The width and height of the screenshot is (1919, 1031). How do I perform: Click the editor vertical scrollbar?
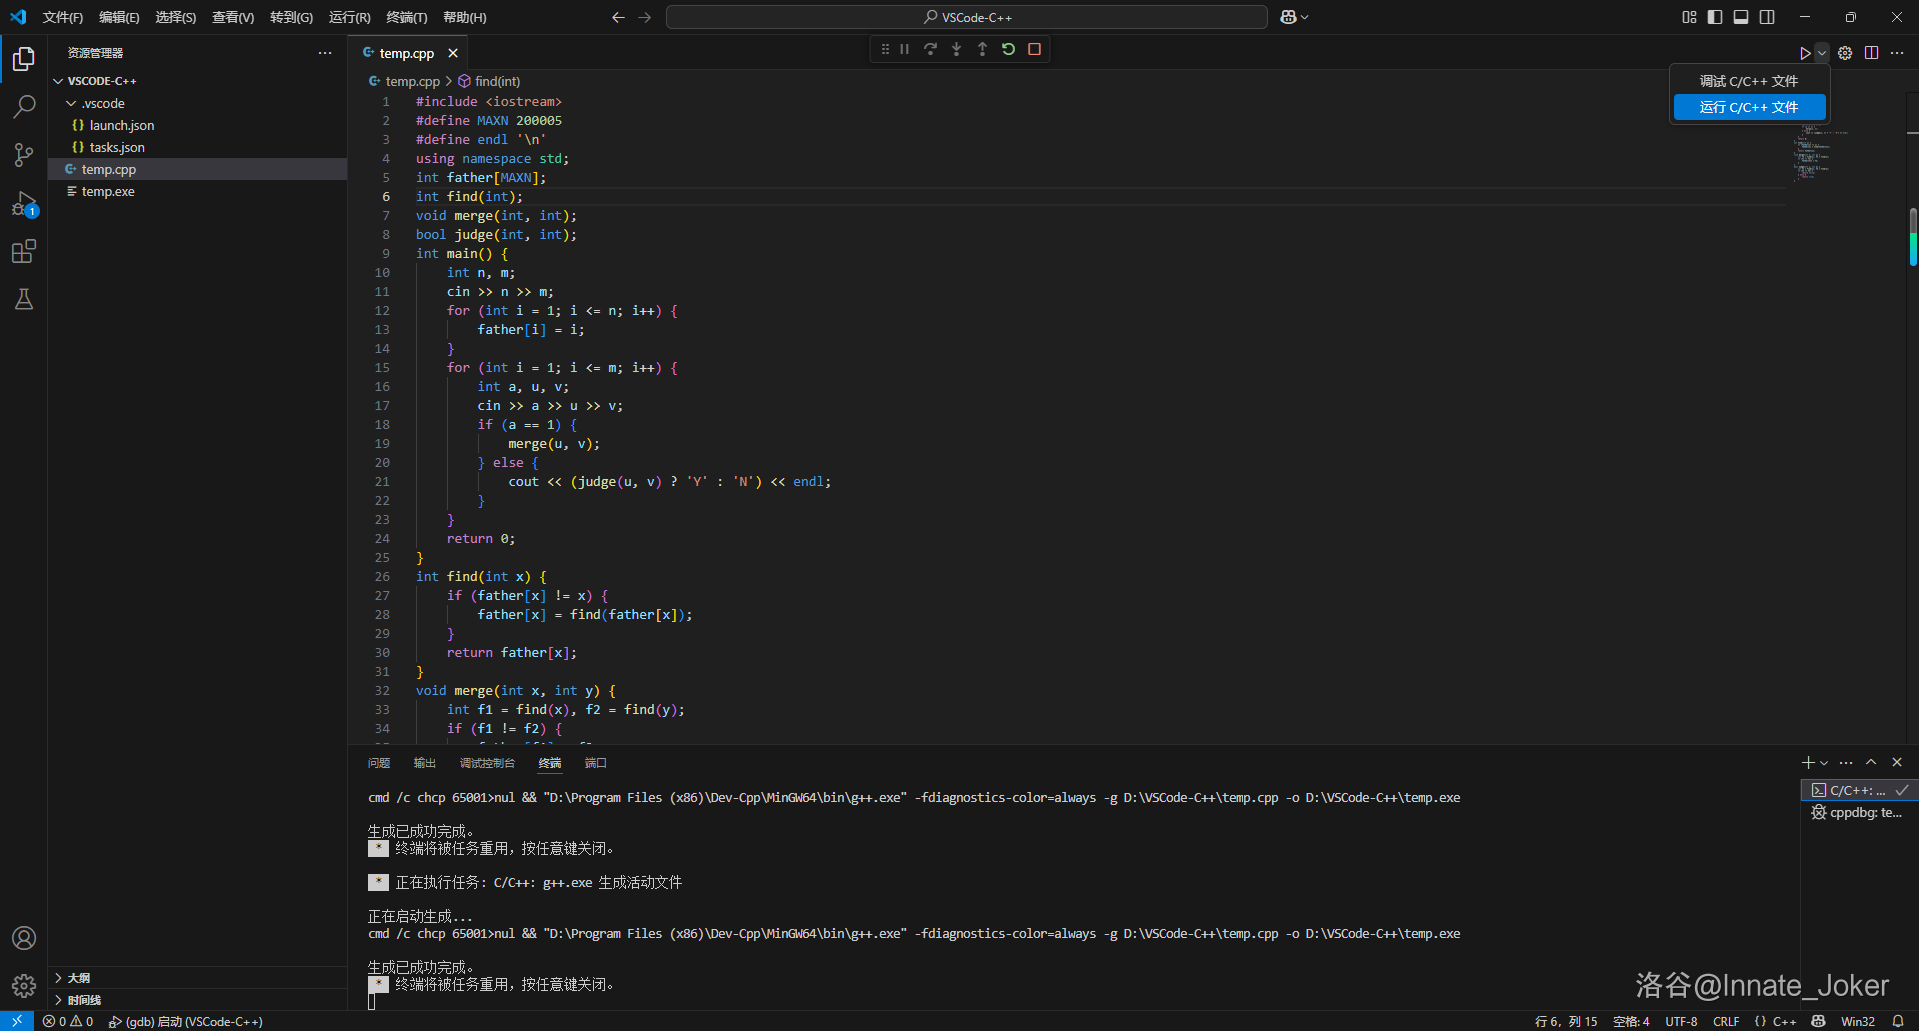coord(1912,237)
